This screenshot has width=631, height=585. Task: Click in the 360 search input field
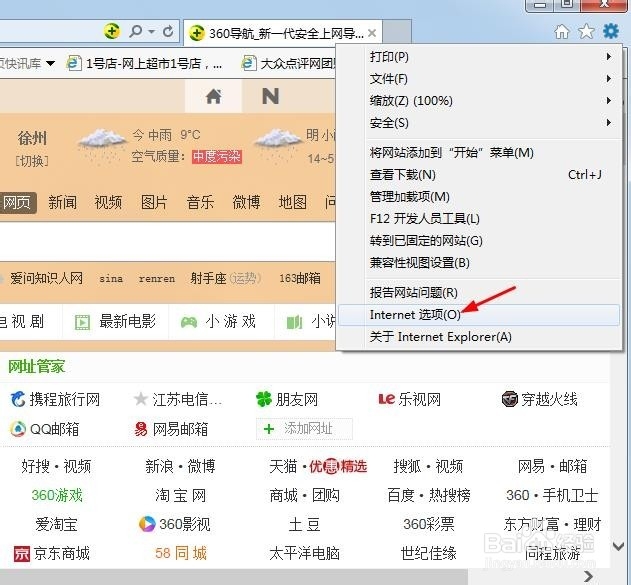167,241
